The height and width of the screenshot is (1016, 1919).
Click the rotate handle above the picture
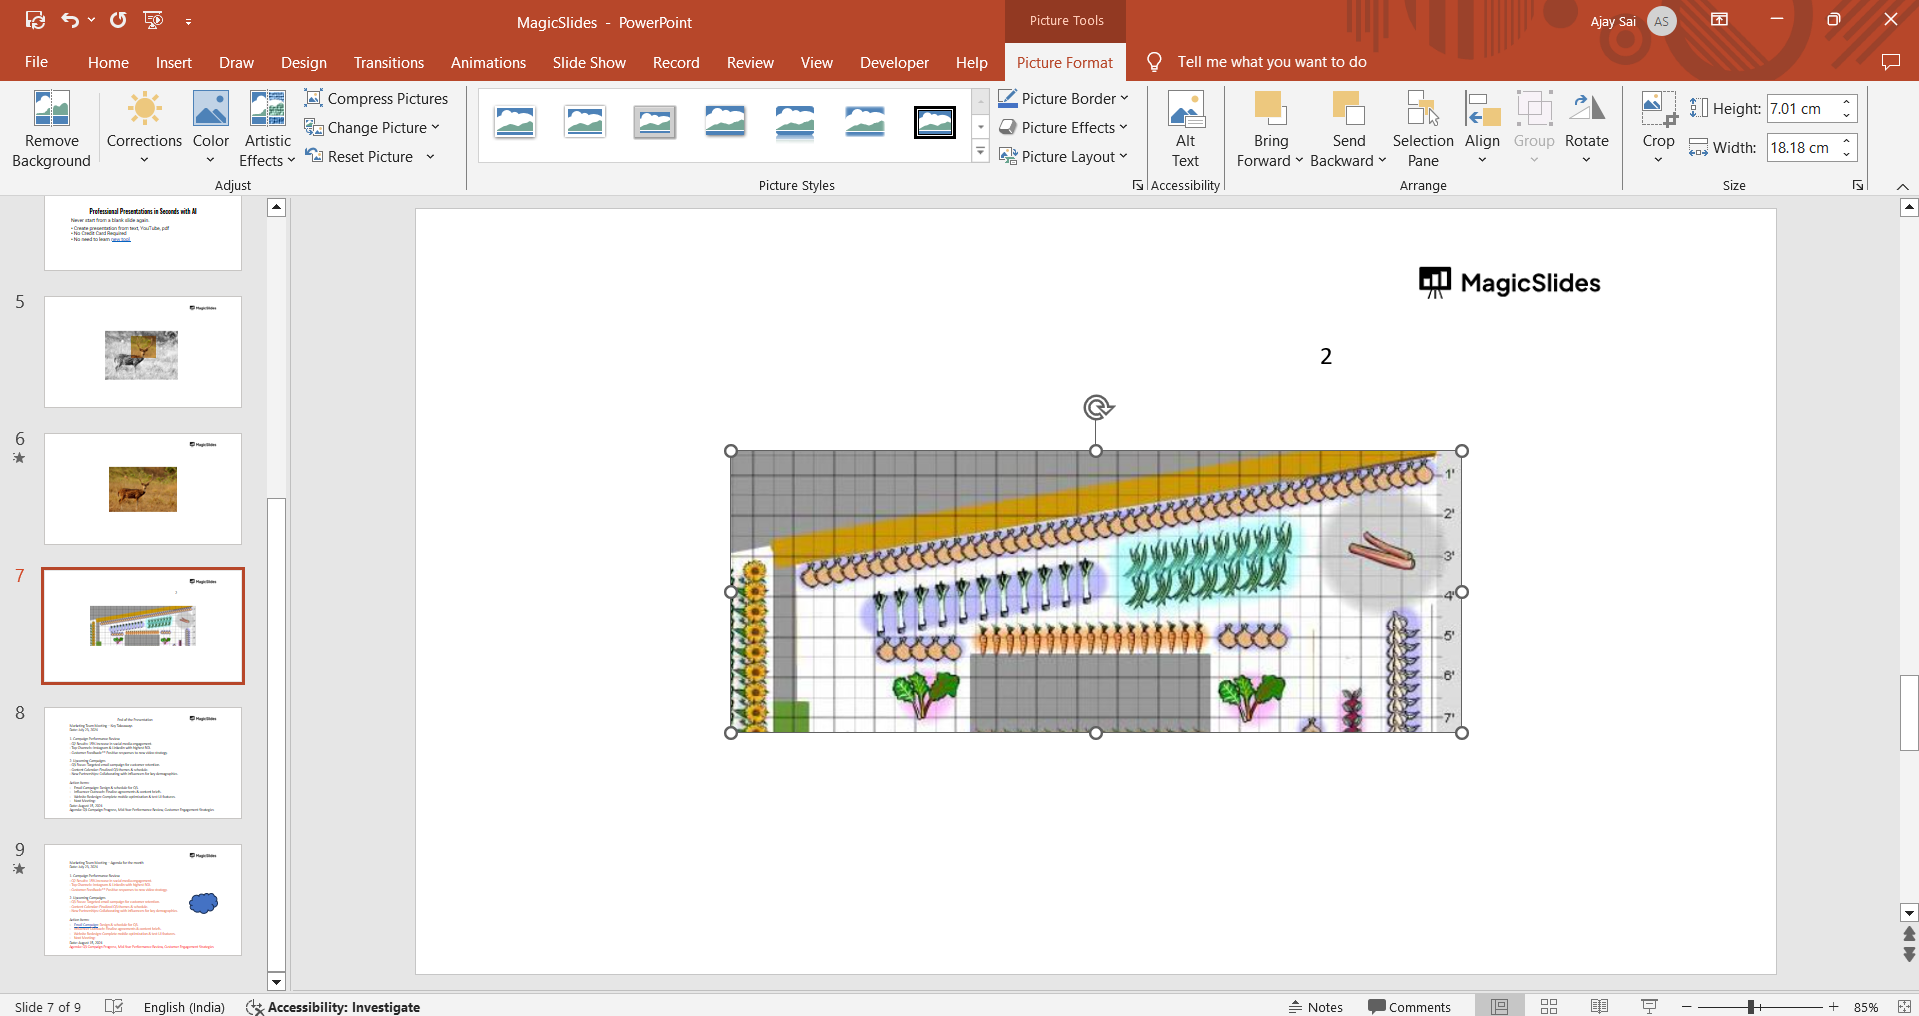tap(1097, 407)
